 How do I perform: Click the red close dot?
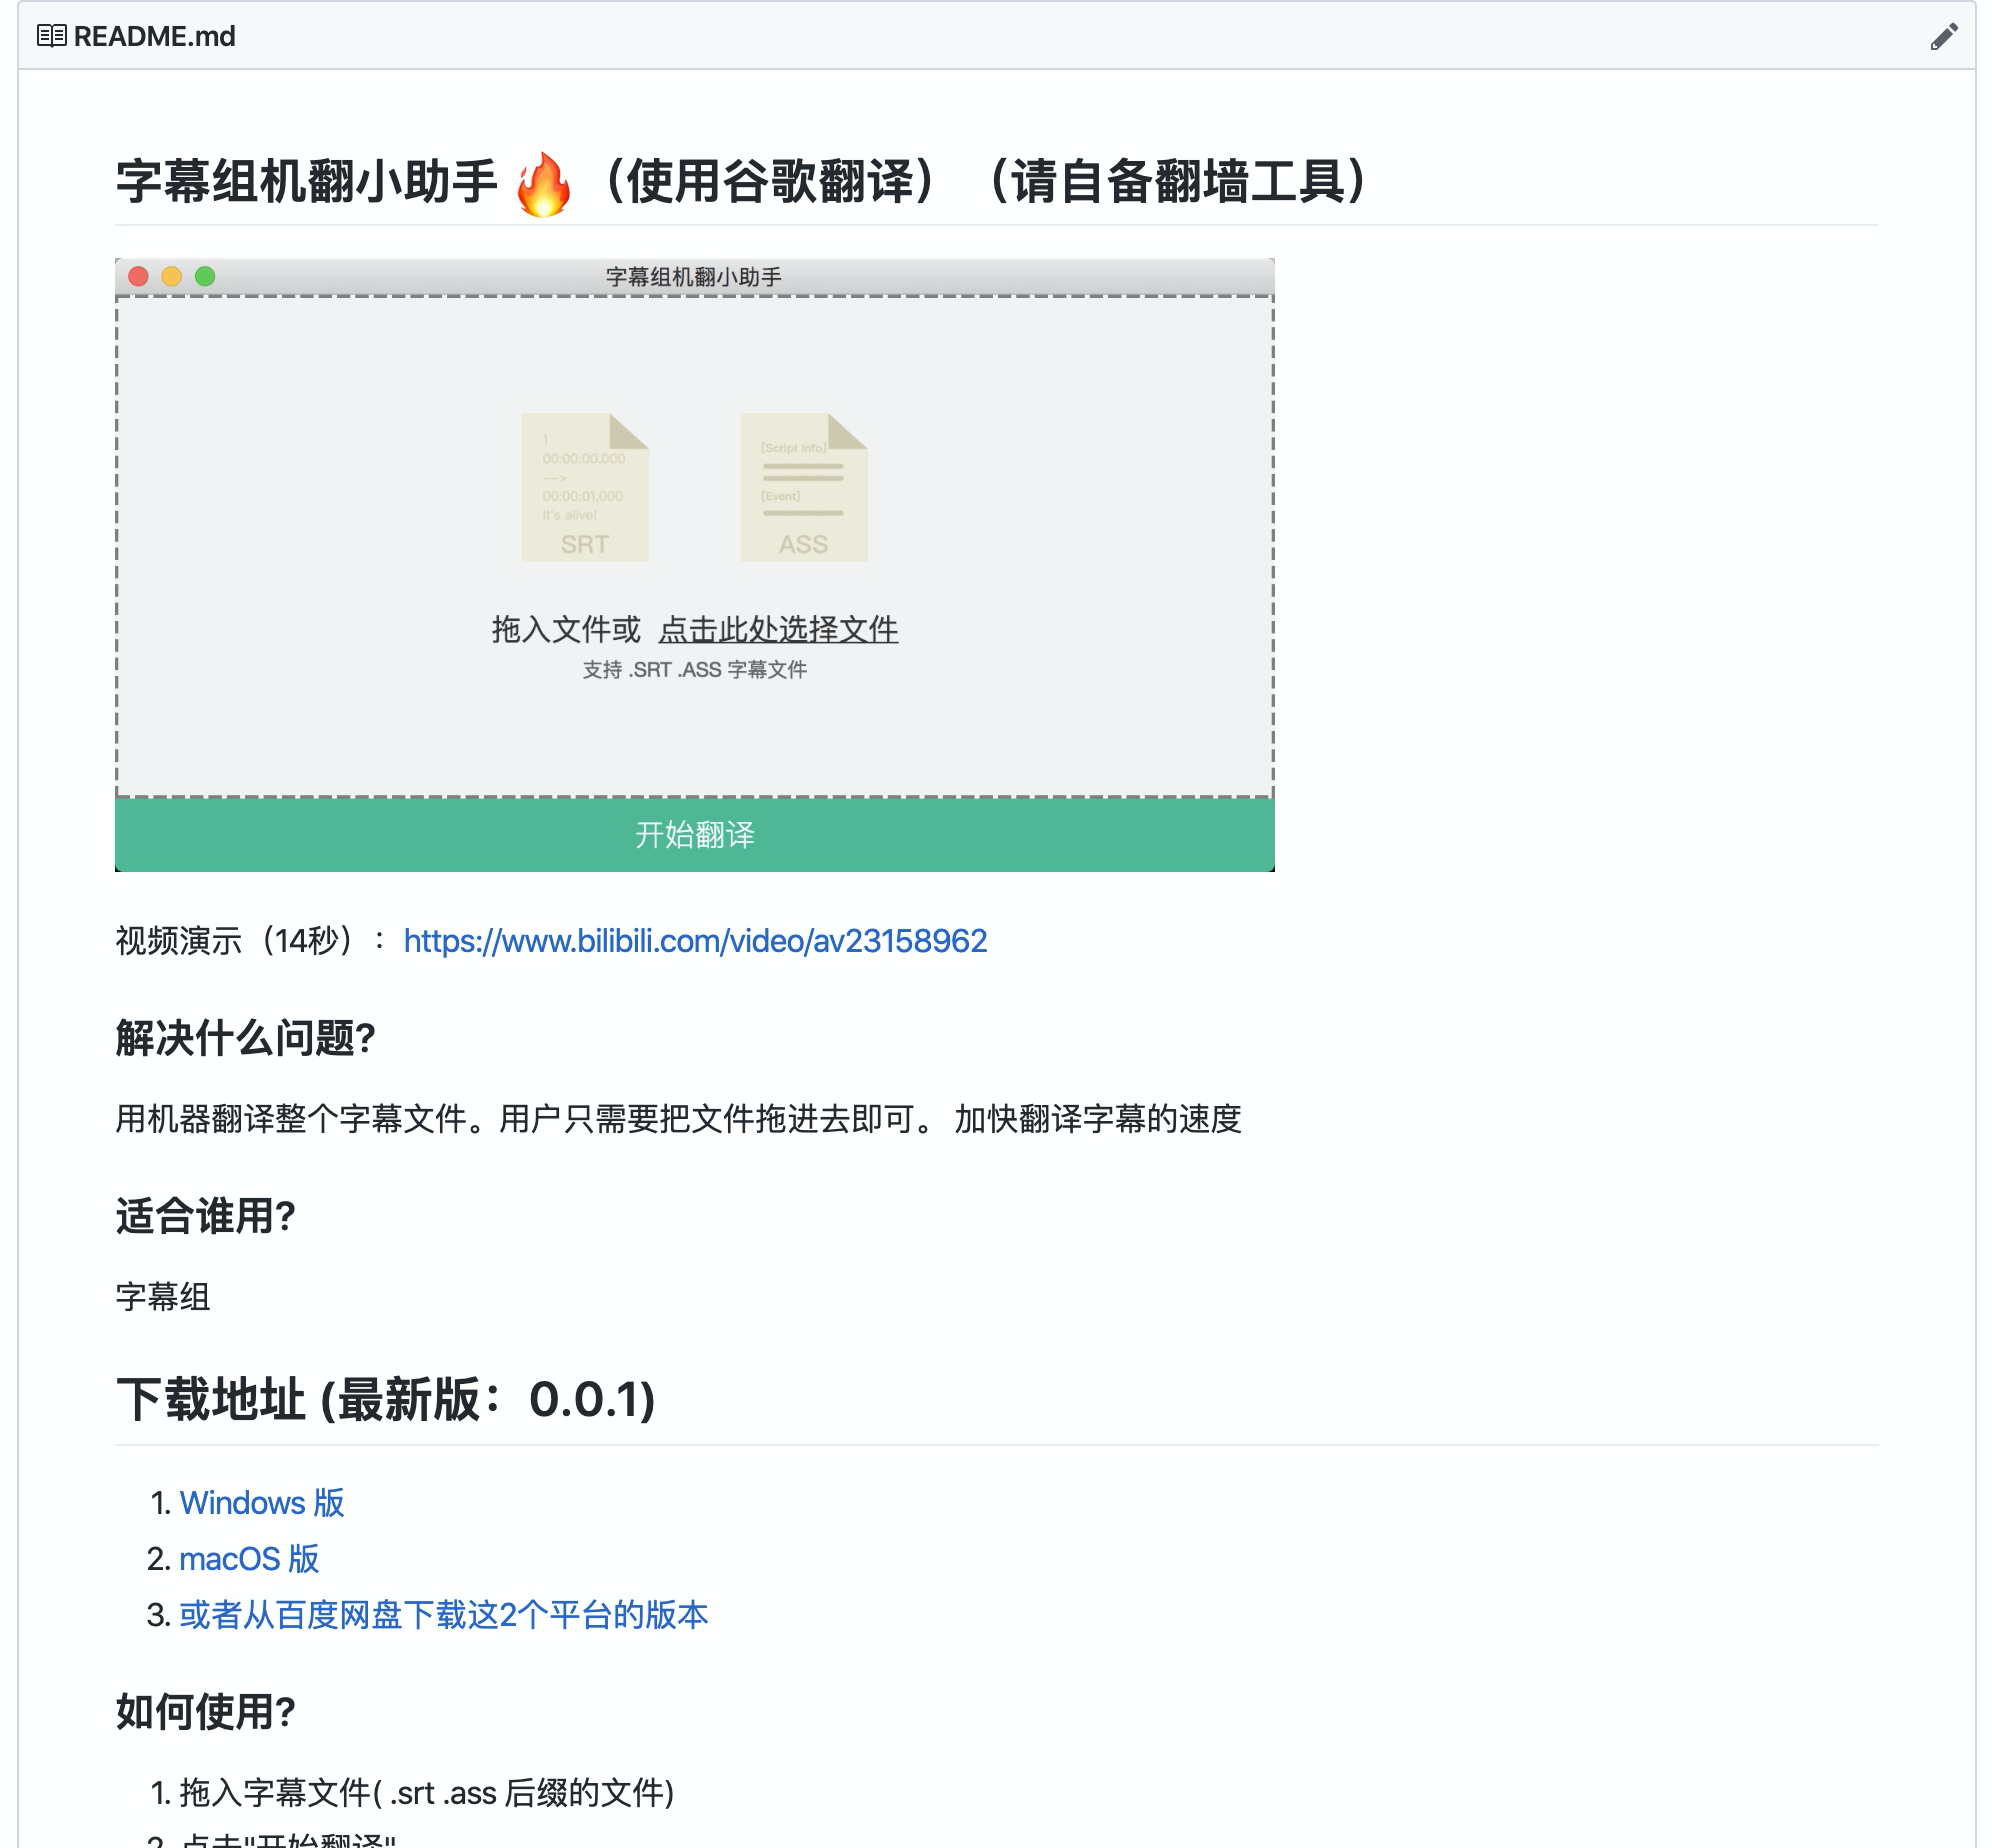point(139,277)
